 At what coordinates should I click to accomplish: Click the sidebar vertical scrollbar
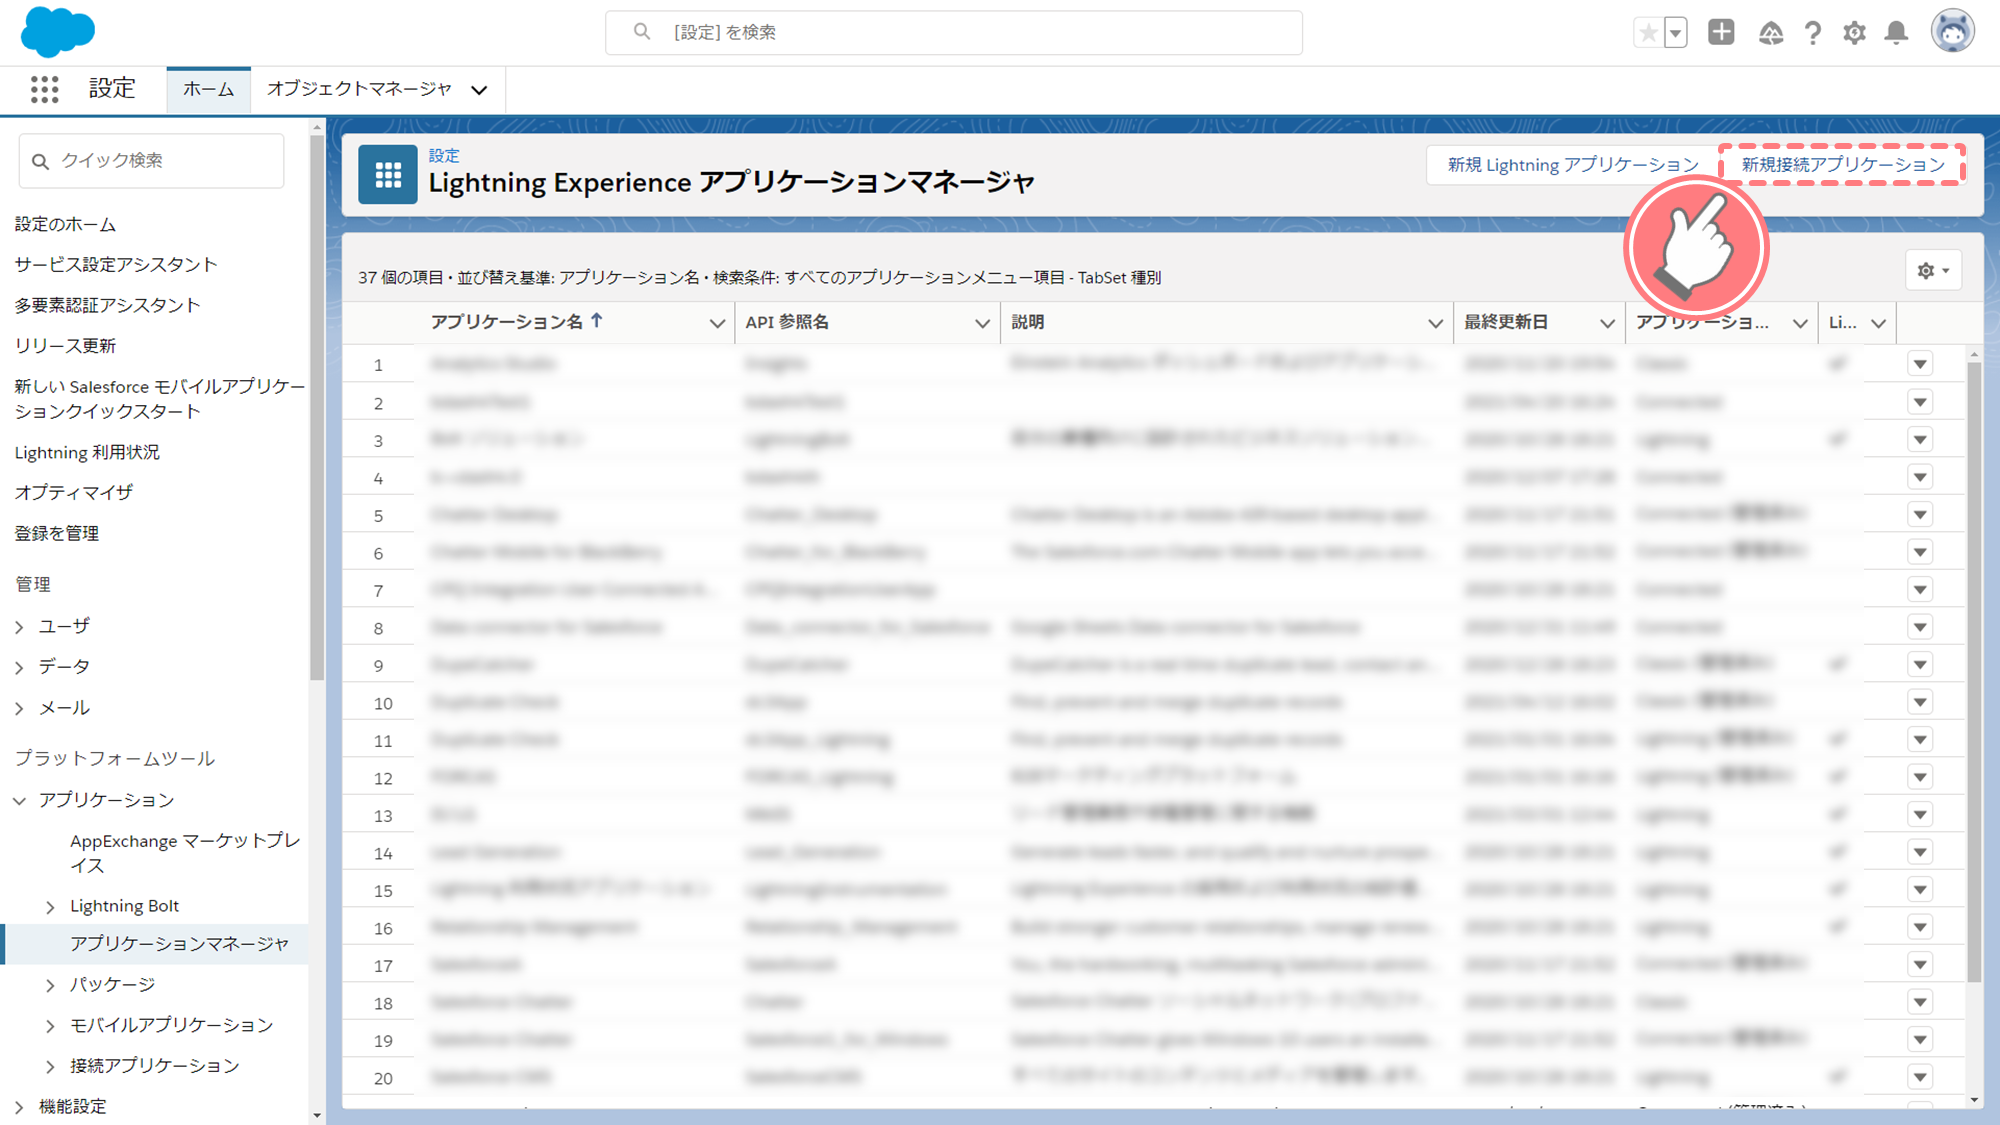(x=317, y=408)
